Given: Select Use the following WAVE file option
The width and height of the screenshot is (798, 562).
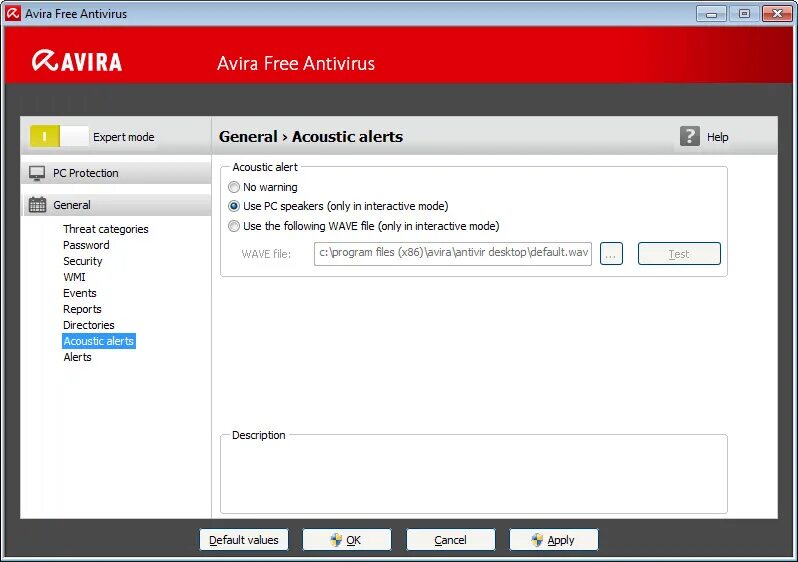Looking at the screenshot, I should pos(234,226).
